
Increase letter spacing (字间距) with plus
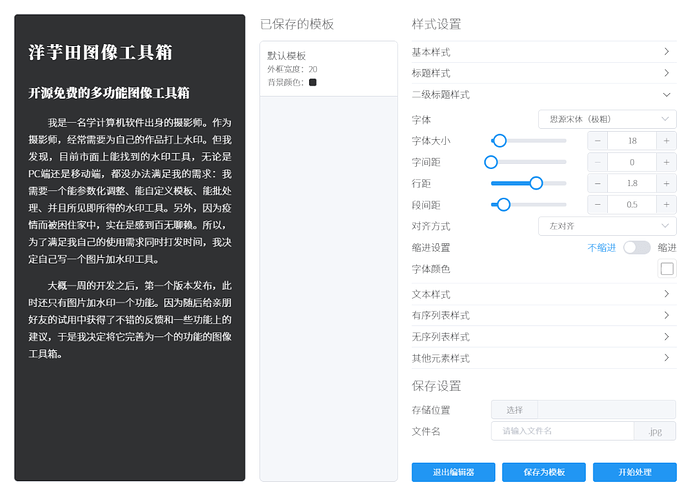pos(666,162)
